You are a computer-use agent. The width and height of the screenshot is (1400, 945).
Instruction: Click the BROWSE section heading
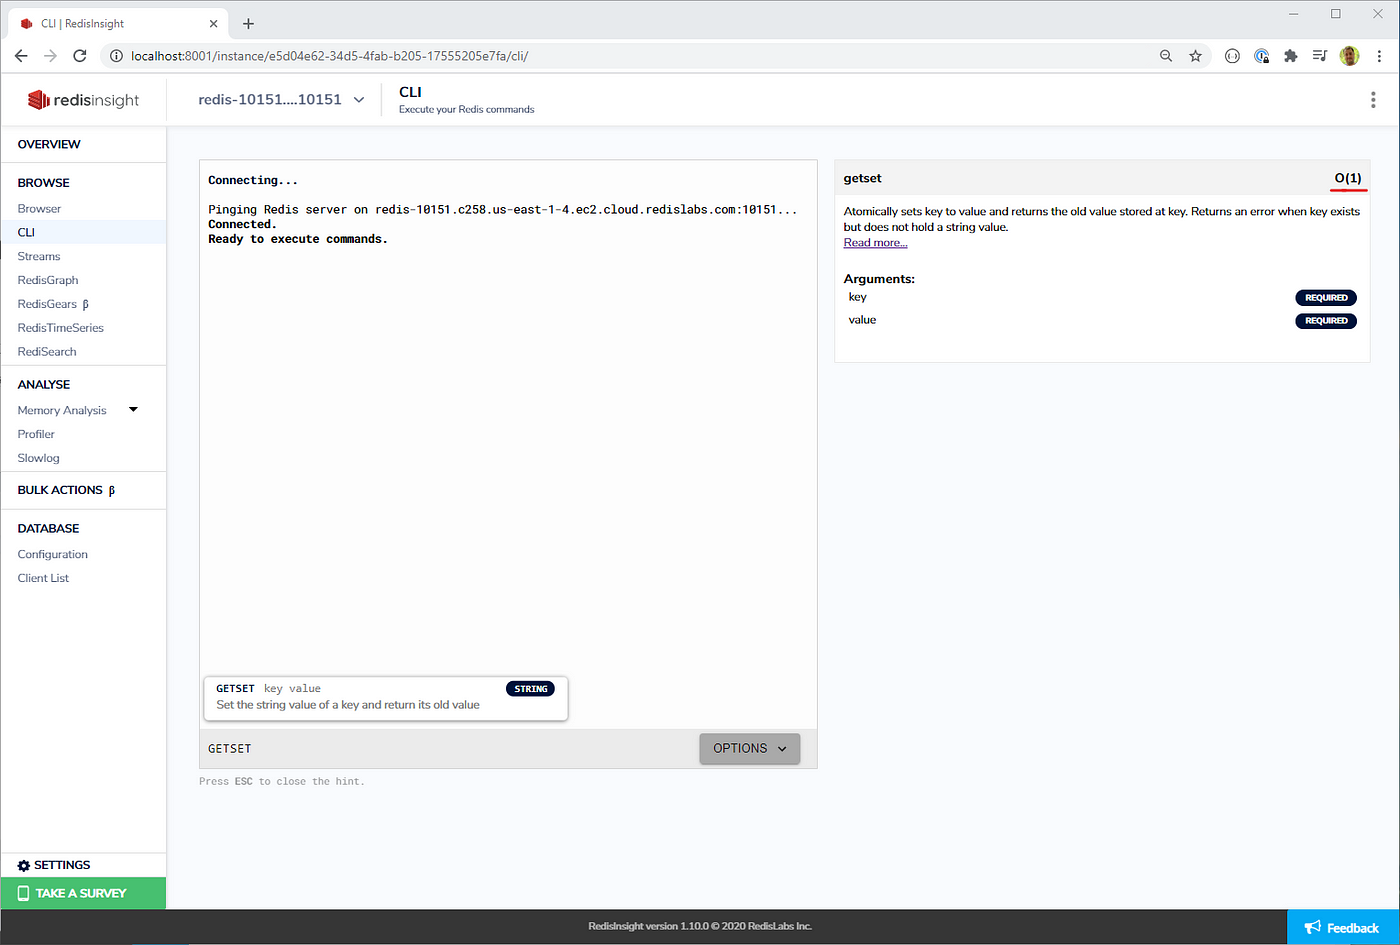coord(43,183)
